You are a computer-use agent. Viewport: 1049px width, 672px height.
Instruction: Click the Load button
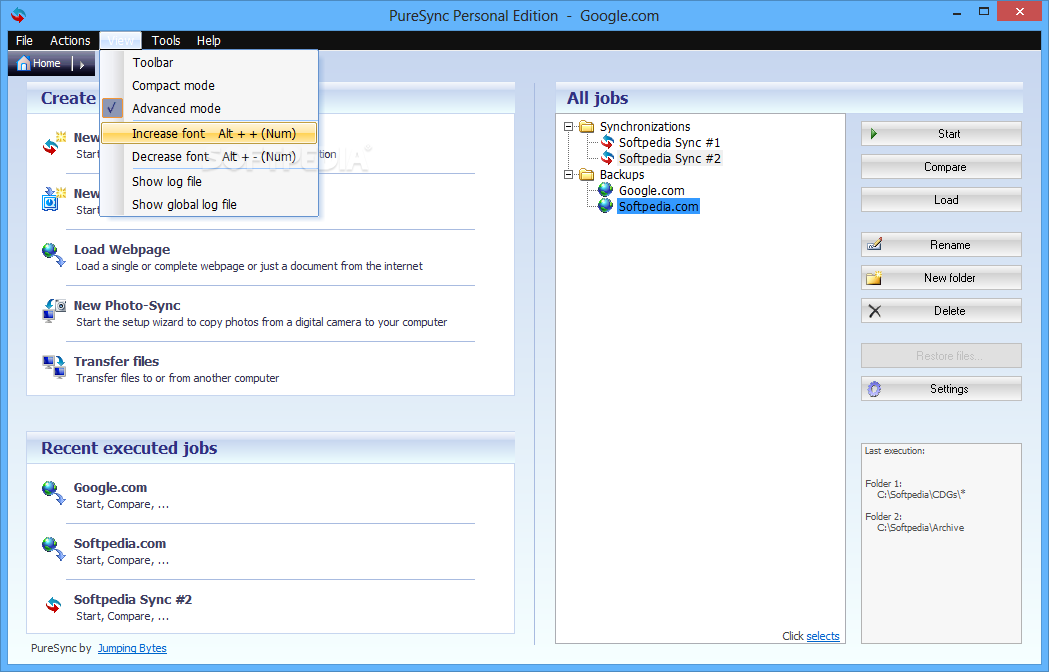(x=941, y=199)
